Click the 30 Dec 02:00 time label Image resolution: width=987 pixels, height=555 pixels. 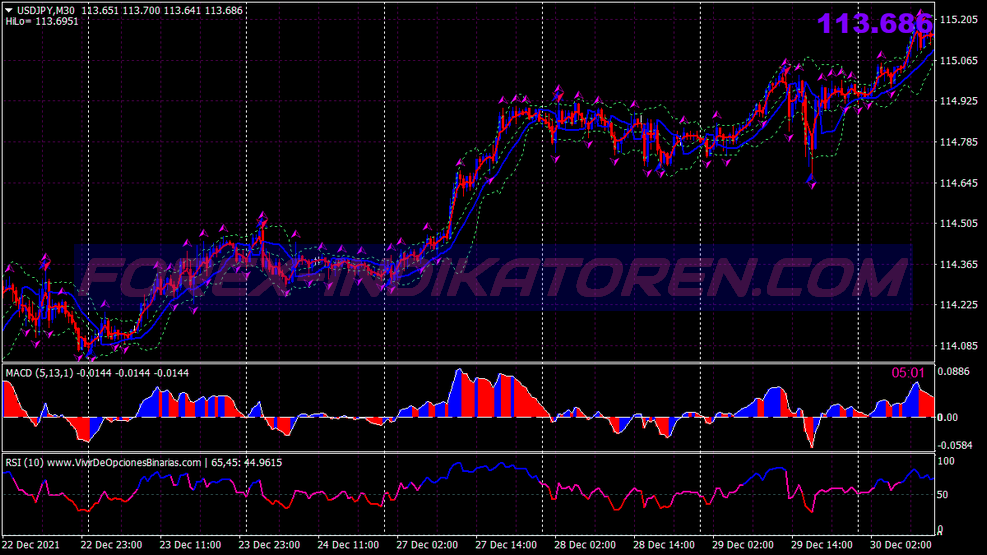tap(901, 545)
